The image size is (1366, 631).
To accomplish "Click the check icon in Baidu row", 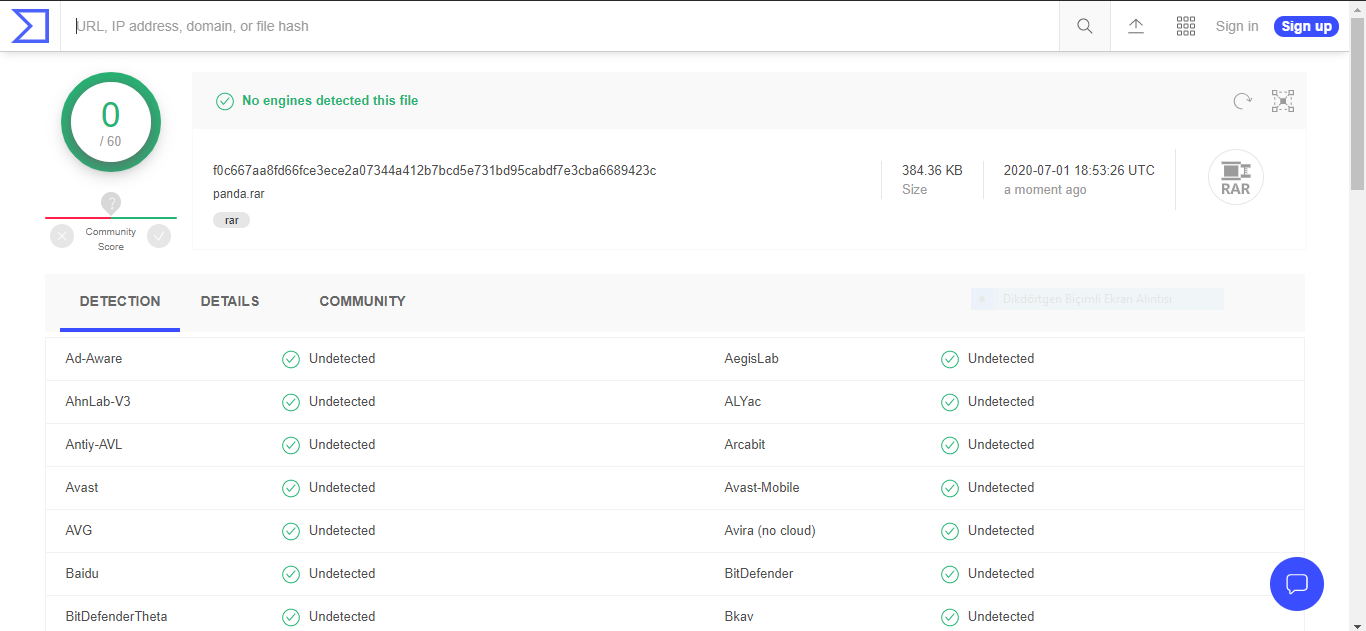I will click(x=291, y=574).
